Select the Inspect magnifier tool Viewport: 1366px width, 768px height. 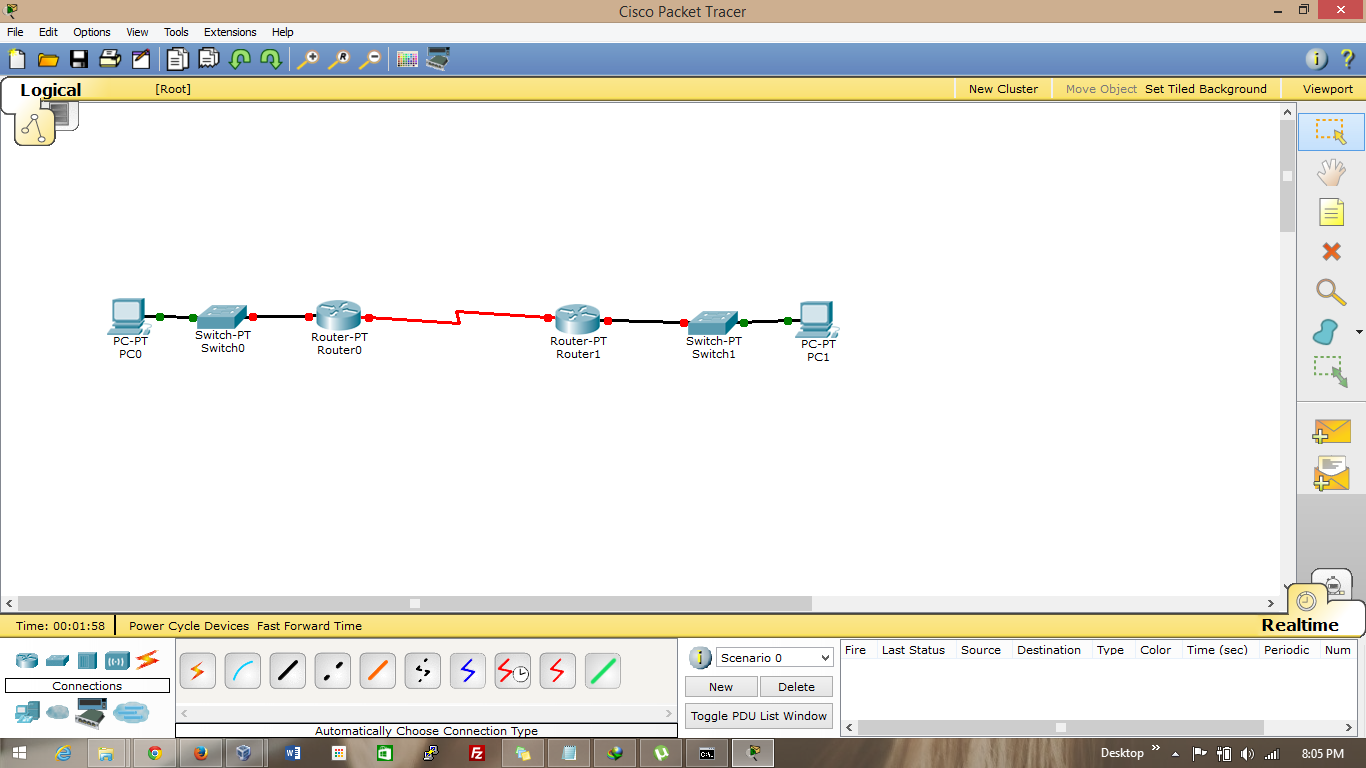pos(1330,292)
